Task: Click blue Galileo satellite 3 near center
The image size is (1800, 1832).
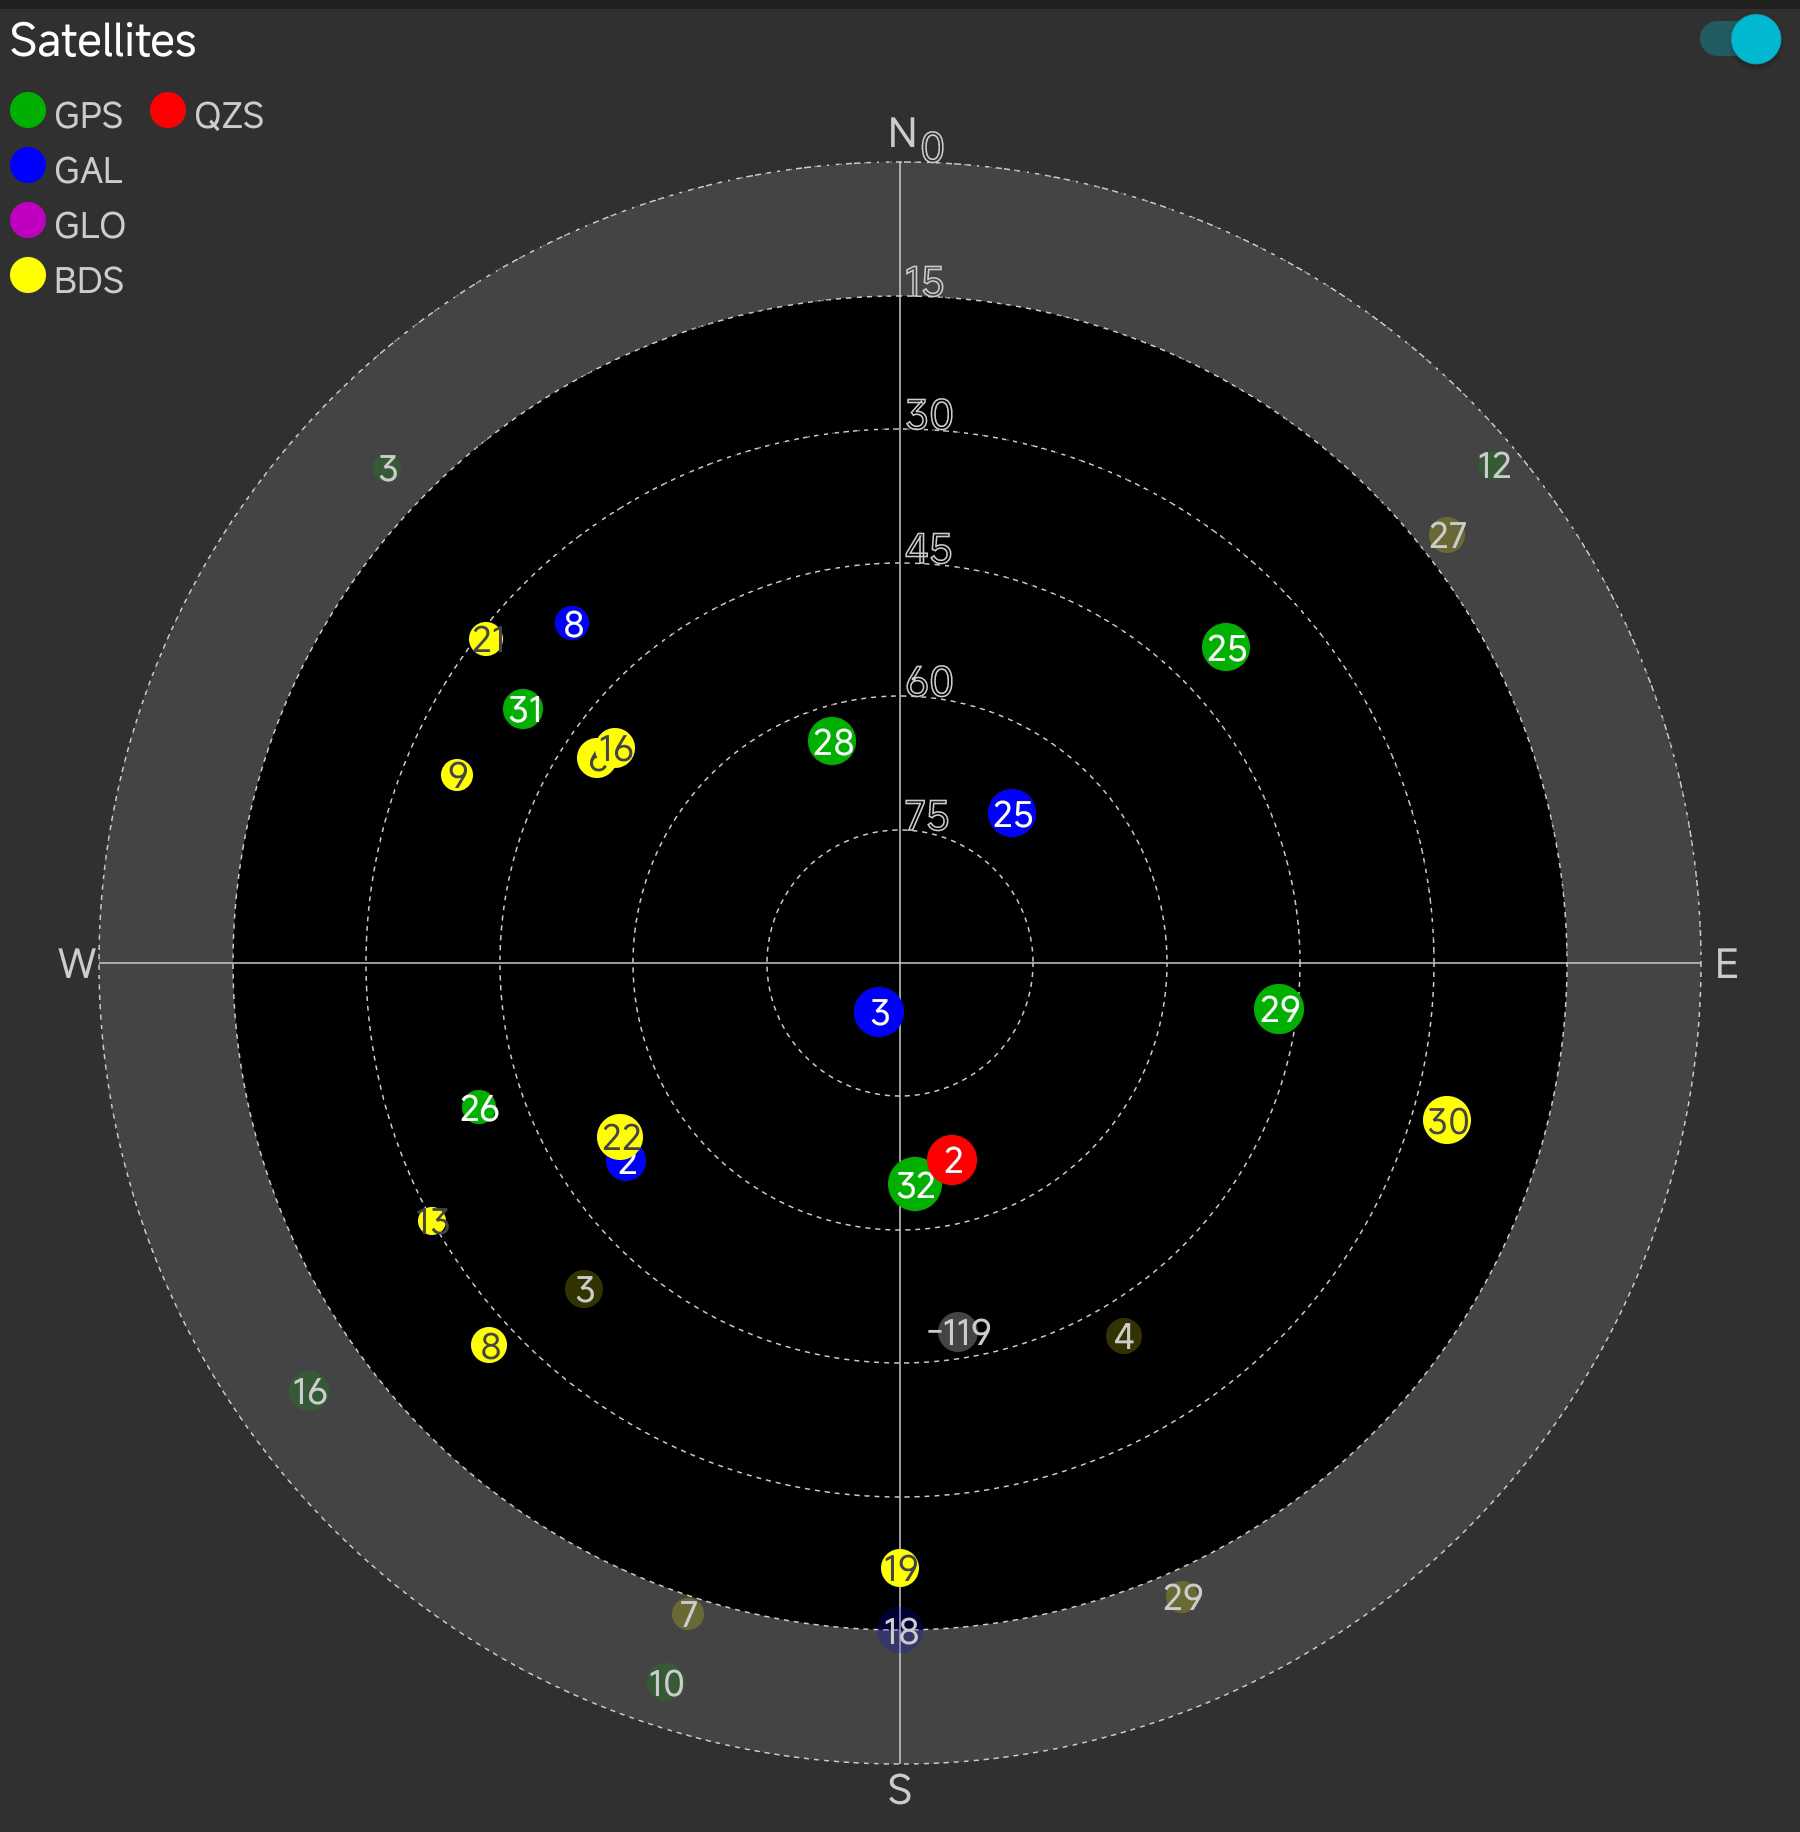Action: pos(879,1012)
